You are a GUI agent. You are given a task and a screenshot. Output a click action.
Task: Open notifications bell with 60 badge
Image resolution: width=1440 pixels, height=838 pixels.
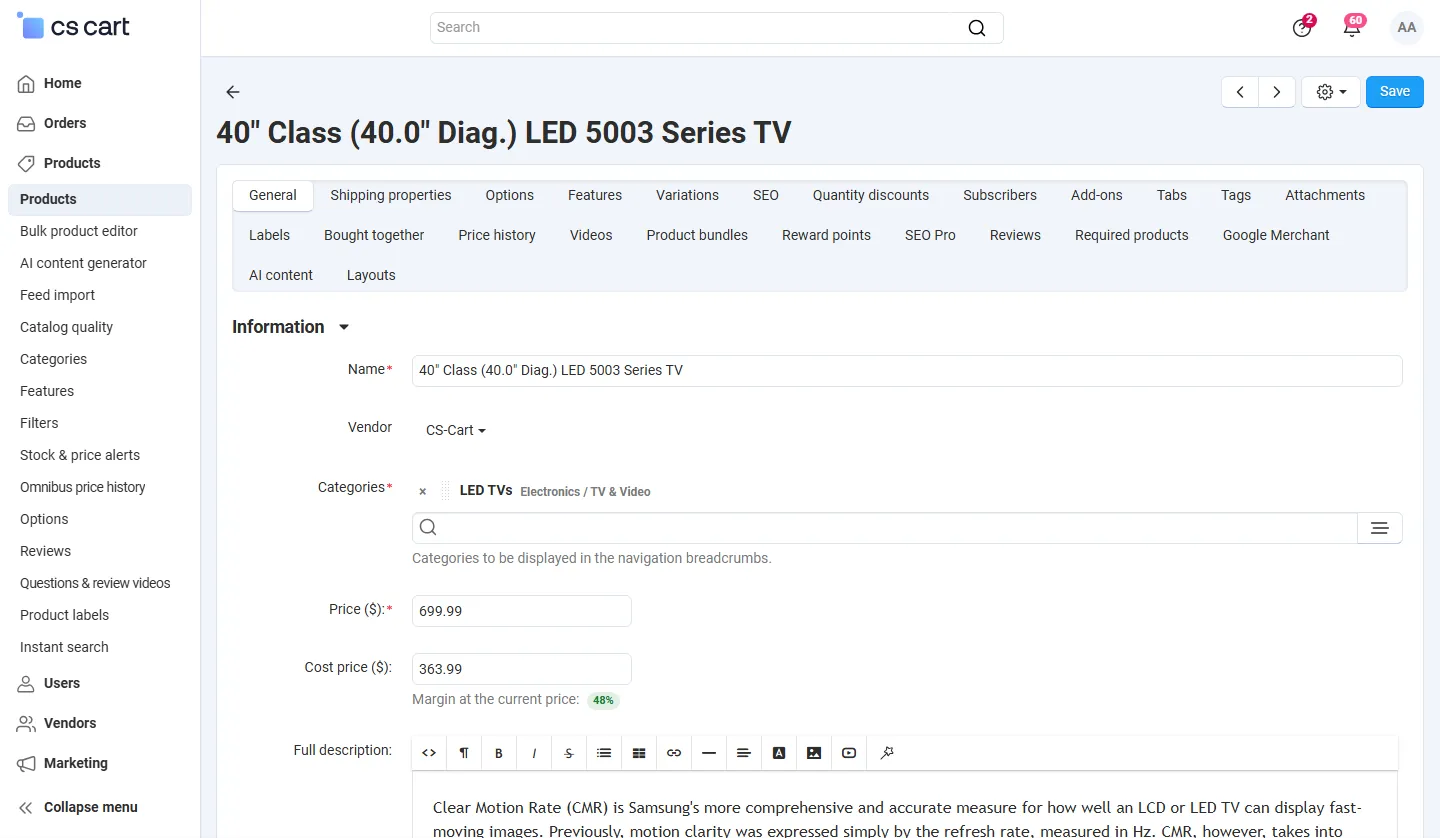point(1352,27)
